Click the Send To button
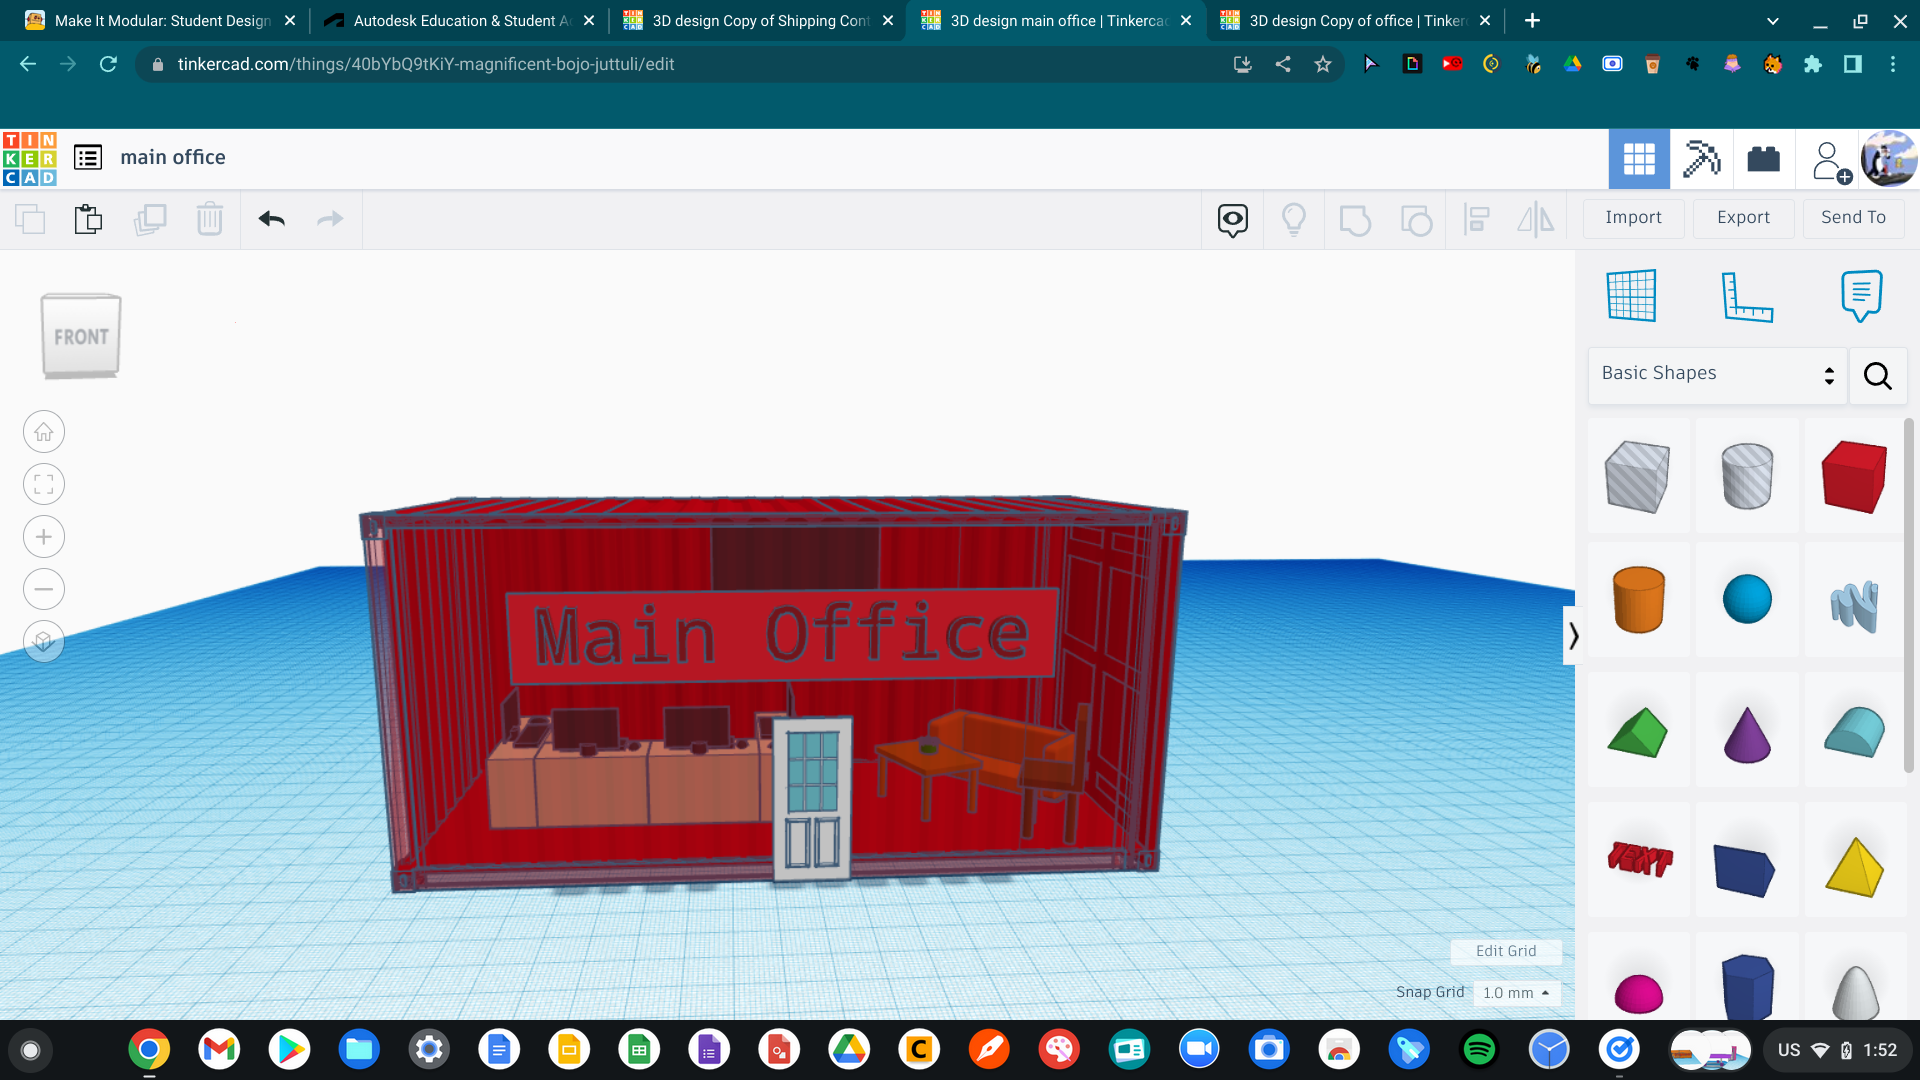The image size is (1920, 1080). pos(1853,218)
